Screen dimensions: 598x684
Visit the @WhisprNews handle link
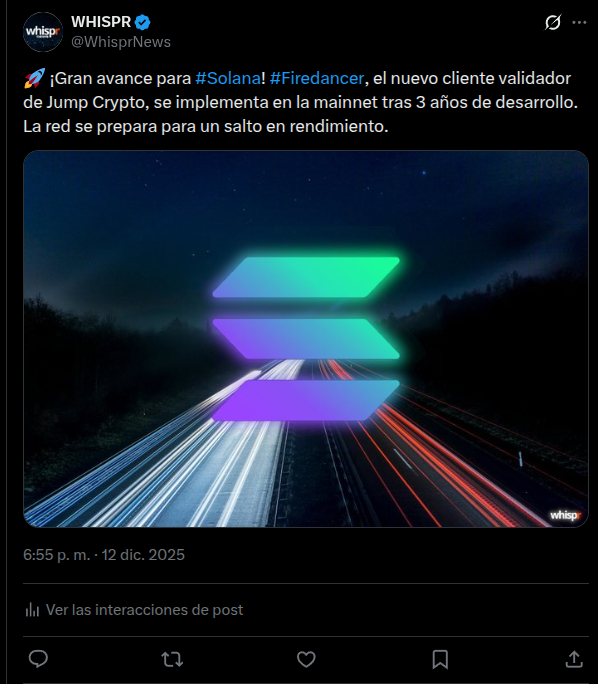tap(121, 42)
